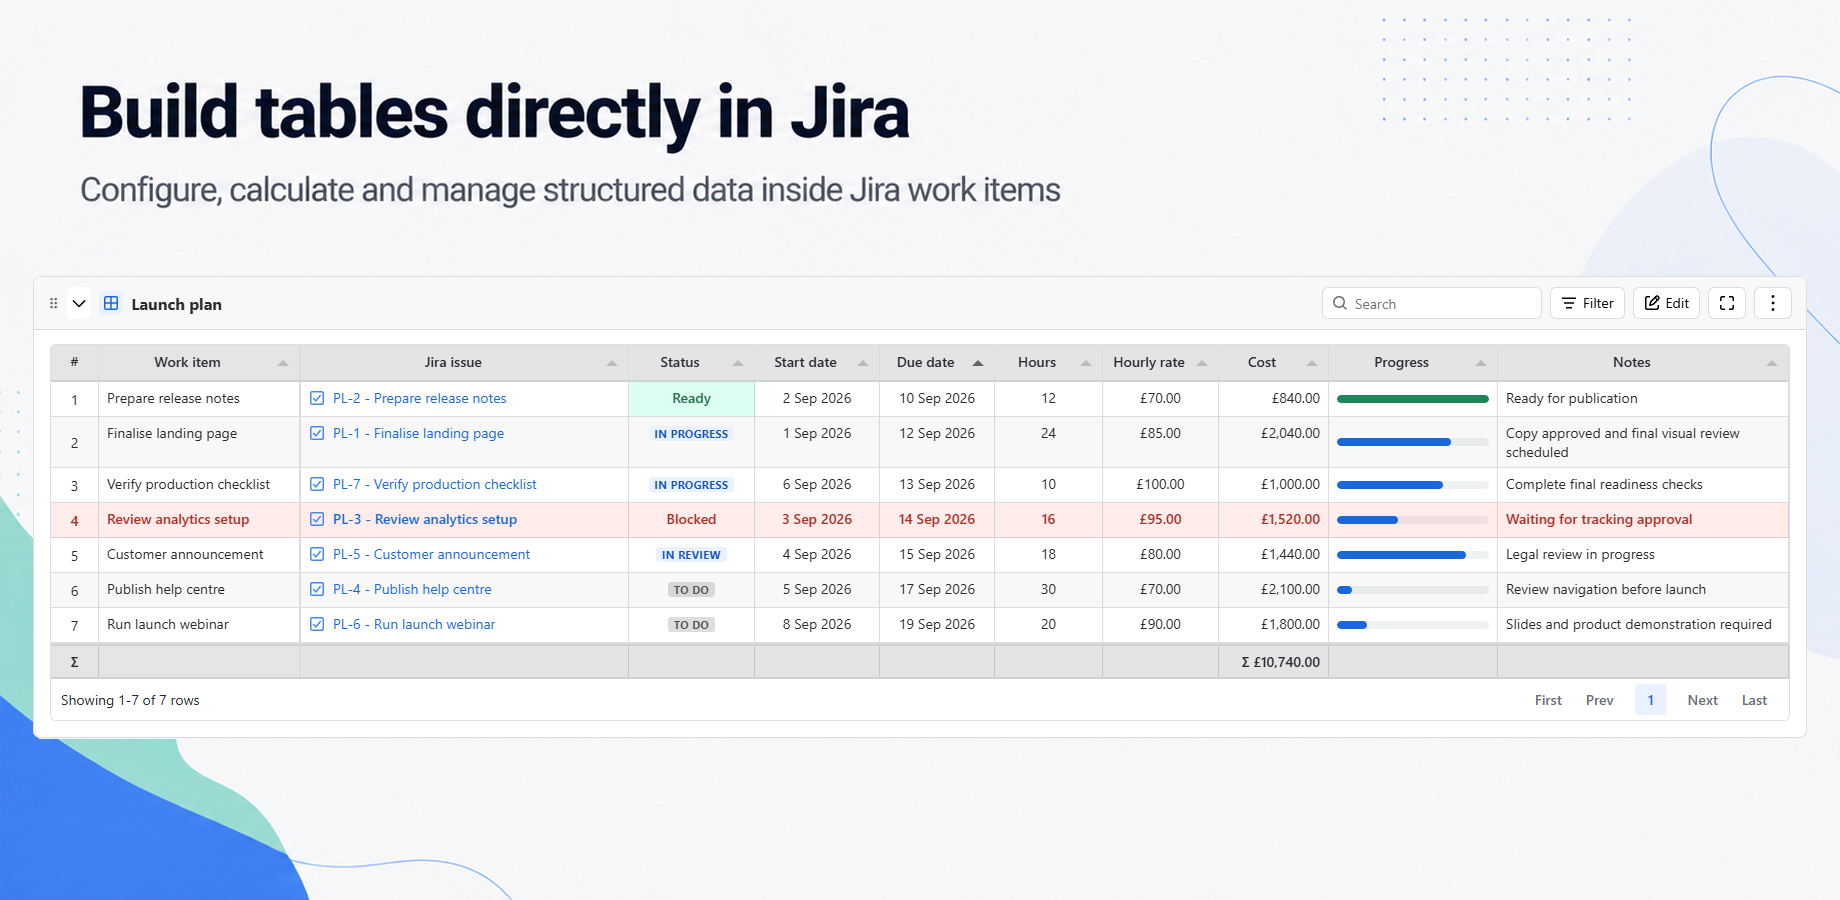Sort by Status column arrow
The image size is (1840, 900).
(x=738, y=363)
